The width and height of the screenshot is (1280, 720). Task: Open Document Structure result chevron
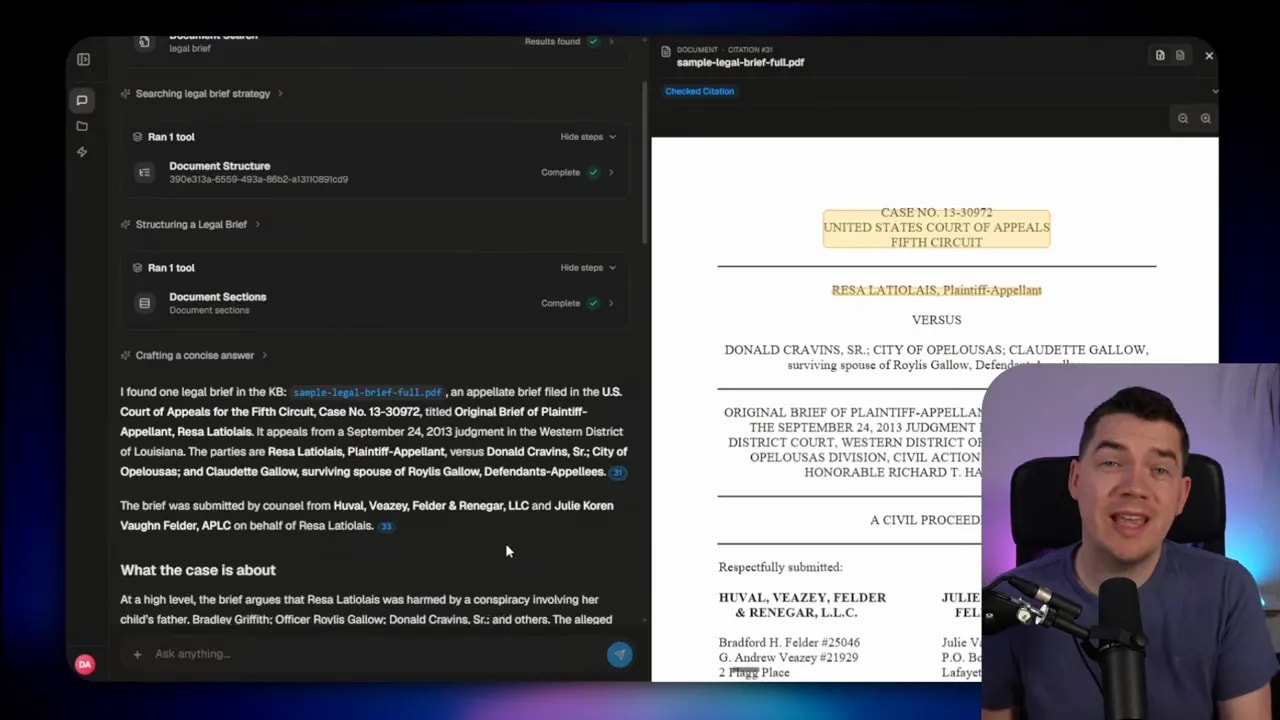click(612, 172)
